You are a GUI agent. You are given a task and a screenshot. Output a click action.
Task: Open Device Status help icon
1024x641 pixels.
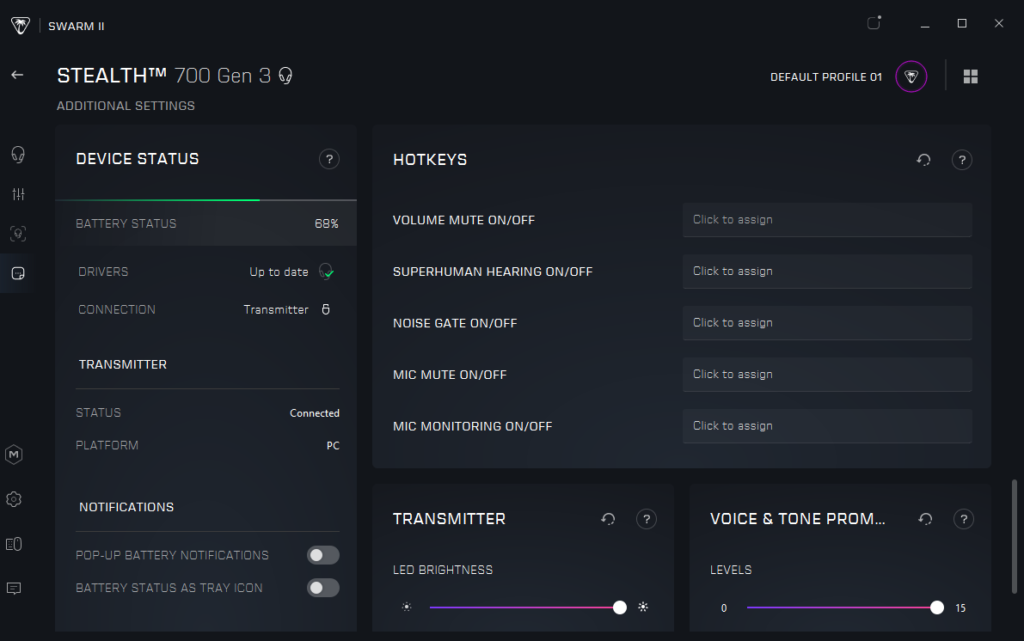pyautogui.click(x=329, y=159)
